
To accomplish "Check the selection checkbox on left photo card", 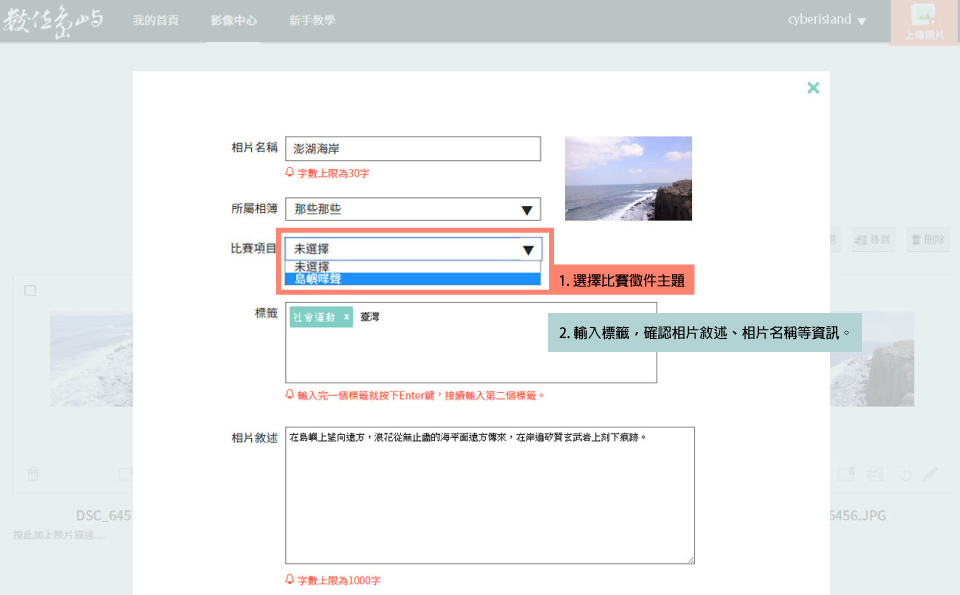I will point(30,291).
